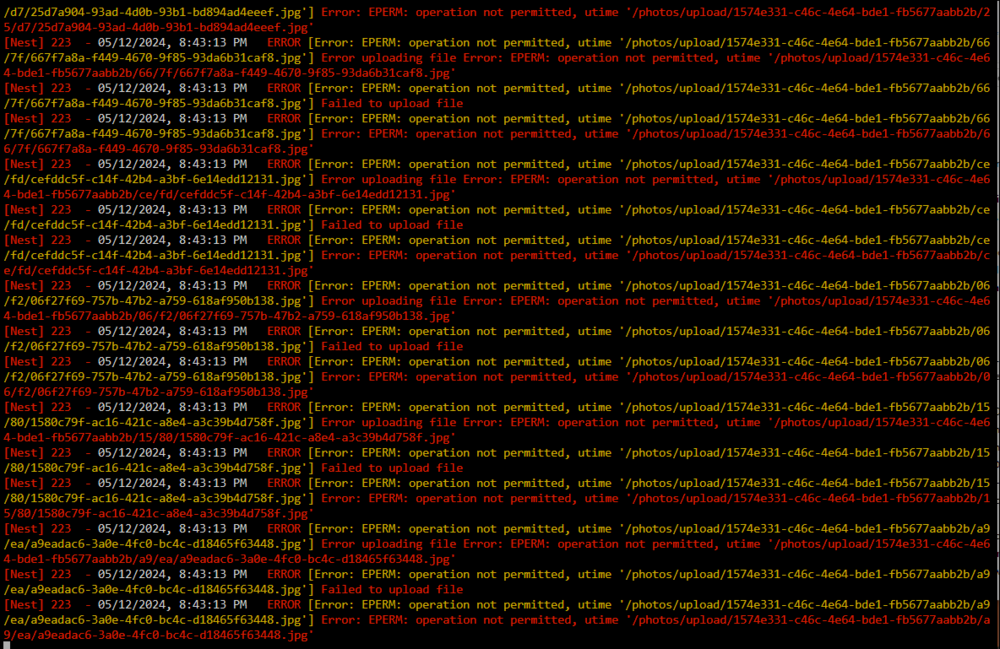
Task: Click red line starting '5/80/1580c79f-ac16'
Action: pyautogui.click(x=158, y=514)
